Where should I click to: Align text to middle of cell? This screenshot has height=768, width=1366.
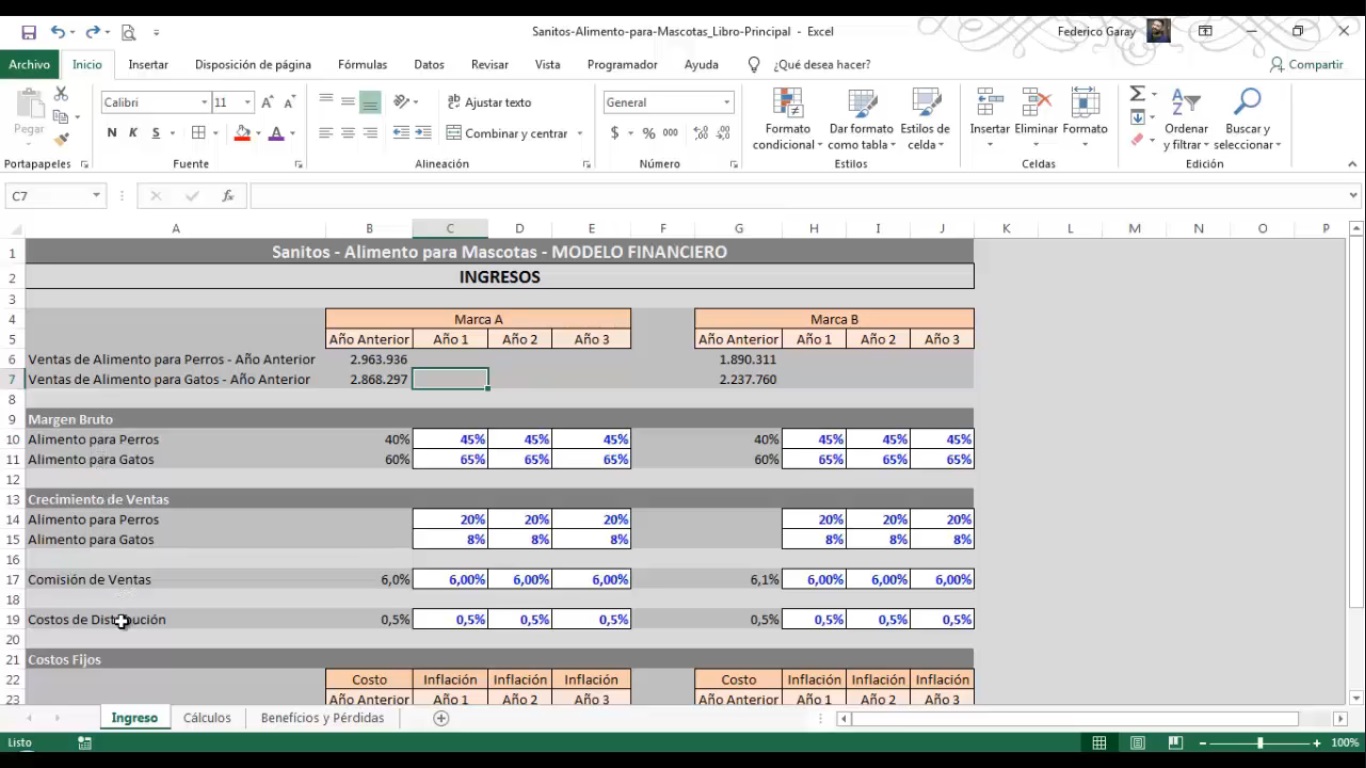(x=348, y=102)
